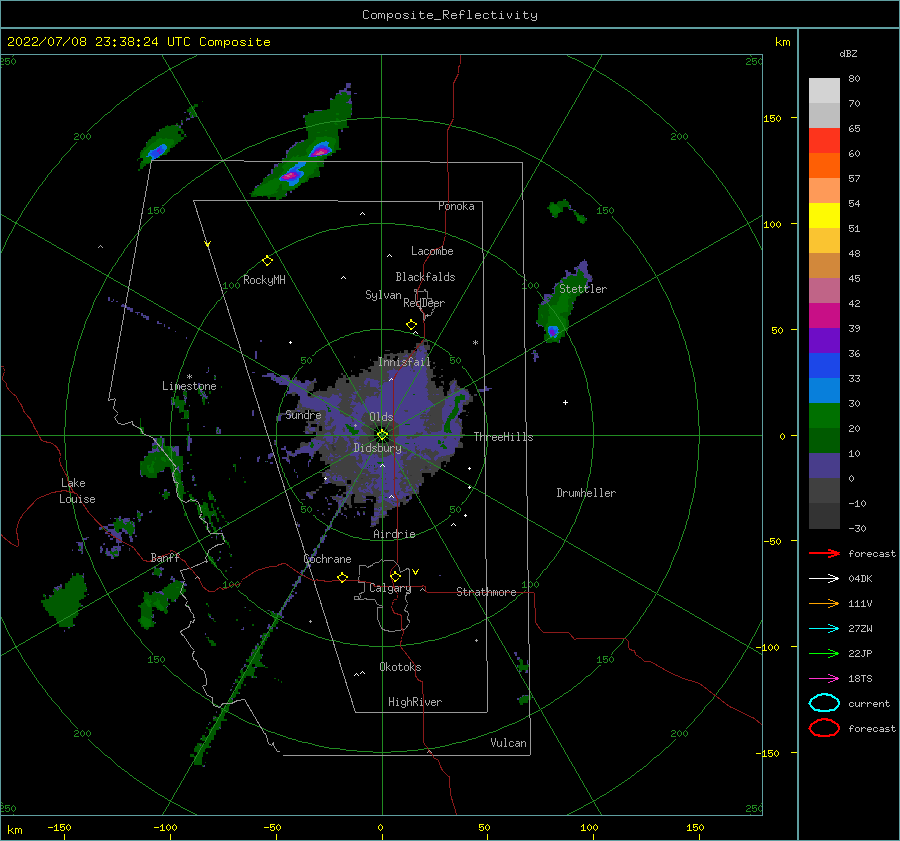The height and width of the screenshot is (841, 900).
Task: Click the magenta 39-42 dBZ color swatch
Action: coord(824,316)
